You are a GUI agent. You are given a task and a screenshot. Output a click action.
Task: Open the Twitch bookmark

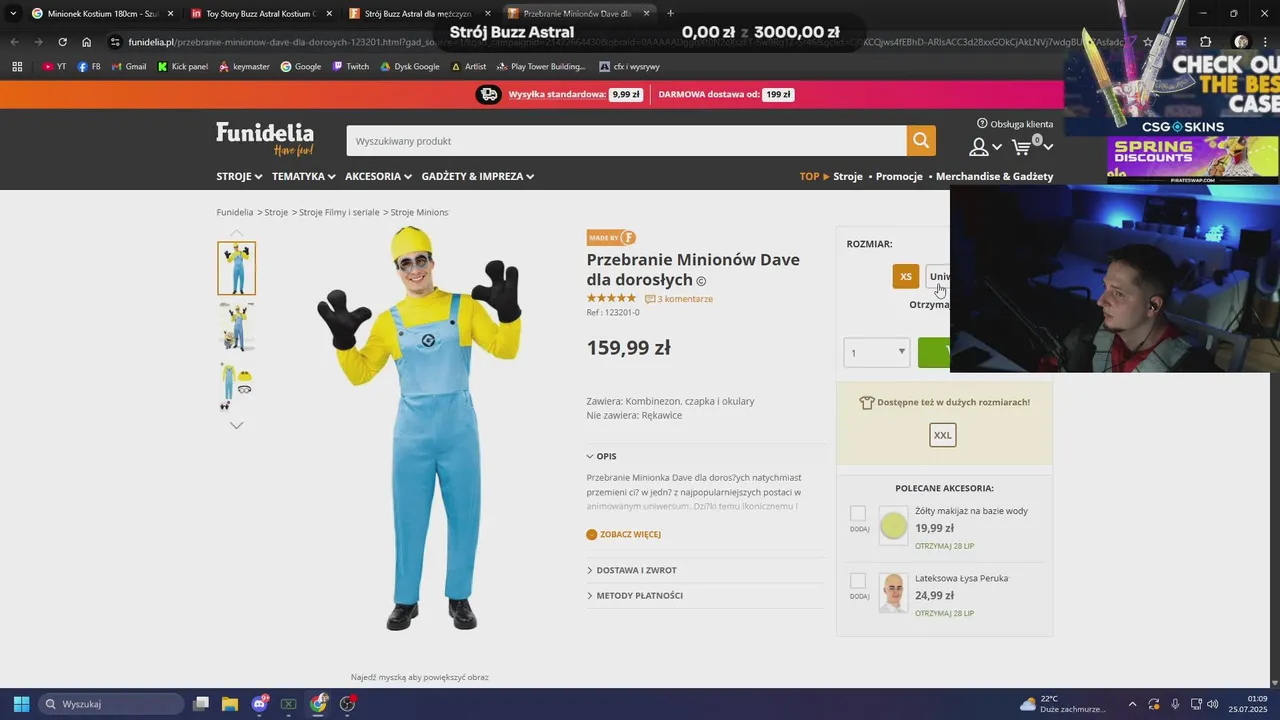click(x=350, y=66)
